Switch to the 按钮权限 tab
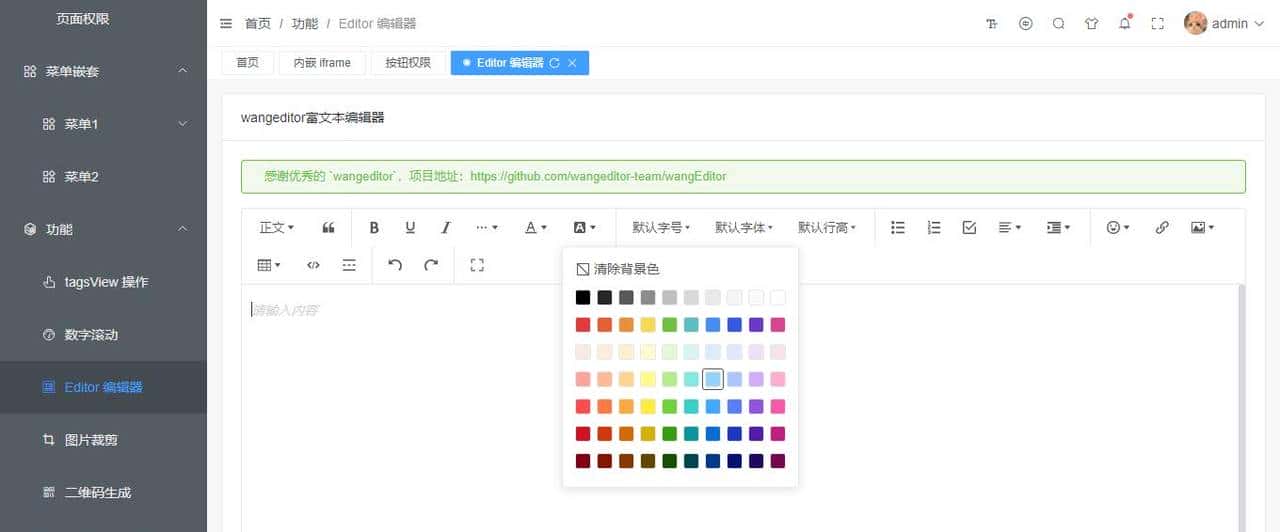 point(408,63)
